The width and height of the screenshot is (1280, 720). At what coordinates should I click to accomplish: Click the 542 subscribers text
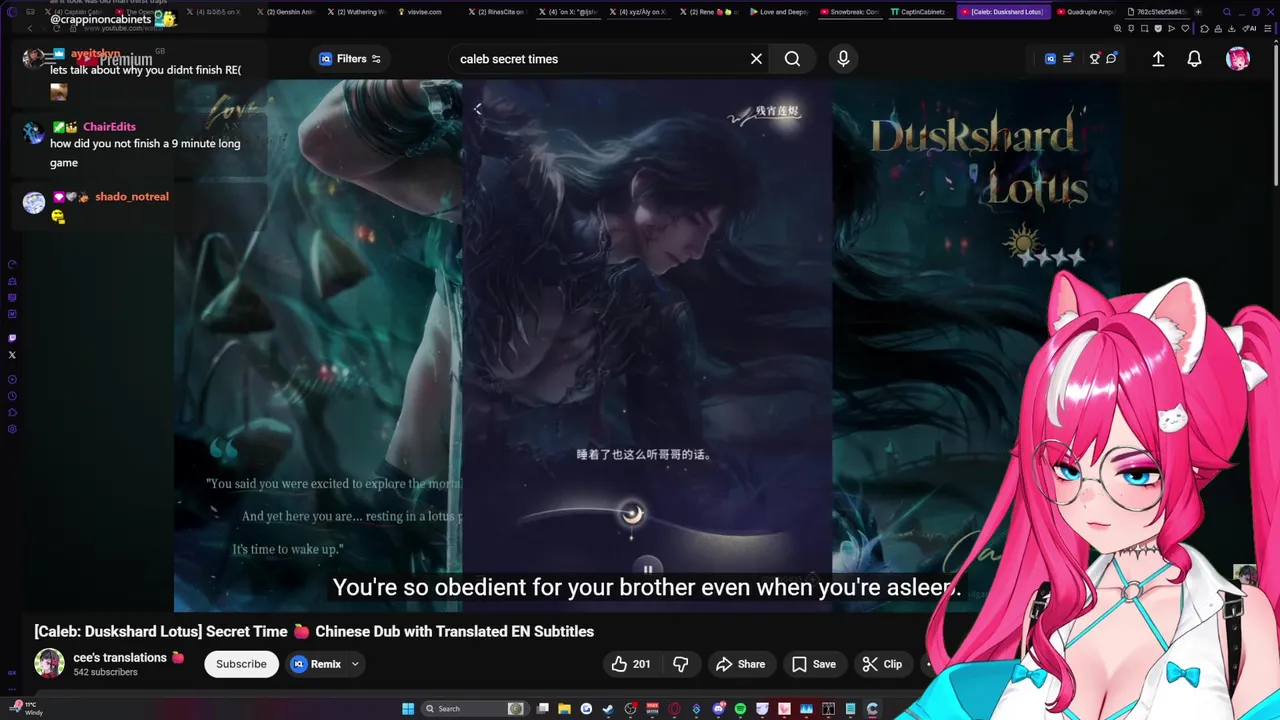pos(105,673)
